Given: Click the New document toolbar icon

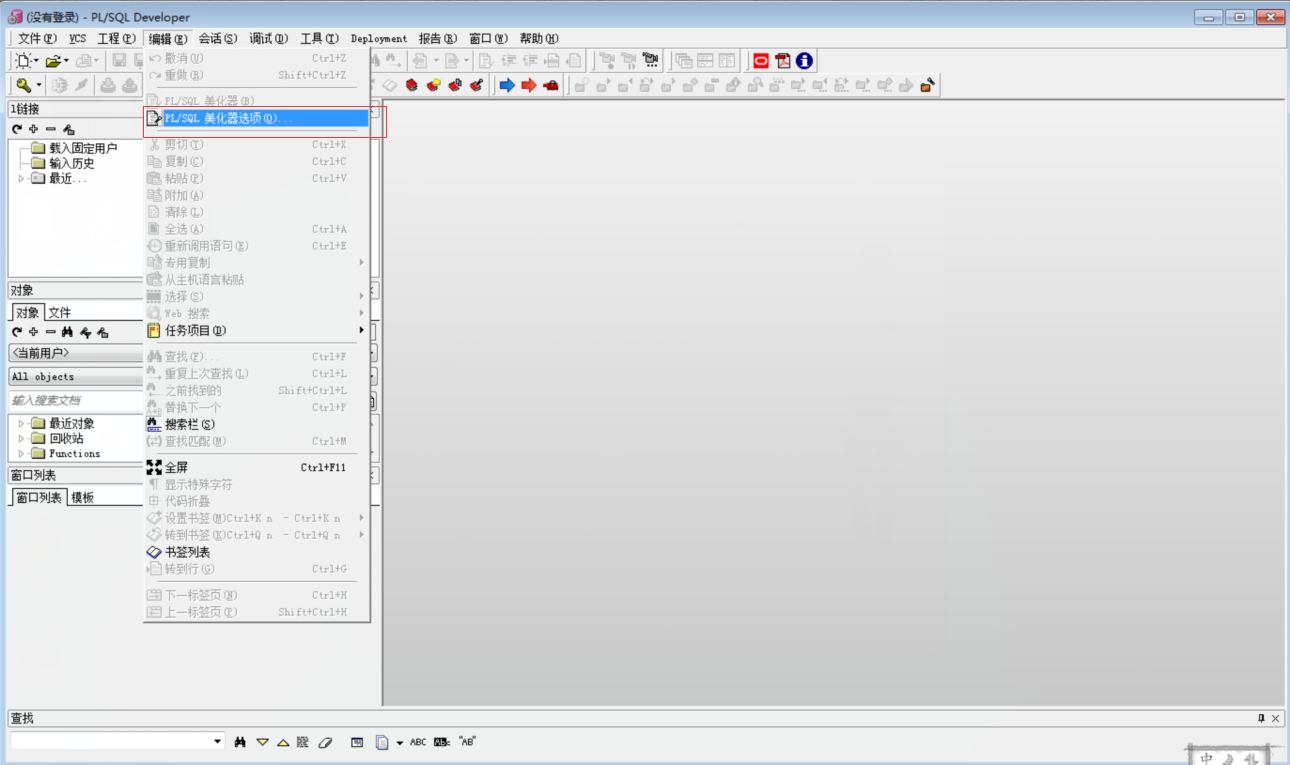Looking at the screenshot, I should point(22,61).
